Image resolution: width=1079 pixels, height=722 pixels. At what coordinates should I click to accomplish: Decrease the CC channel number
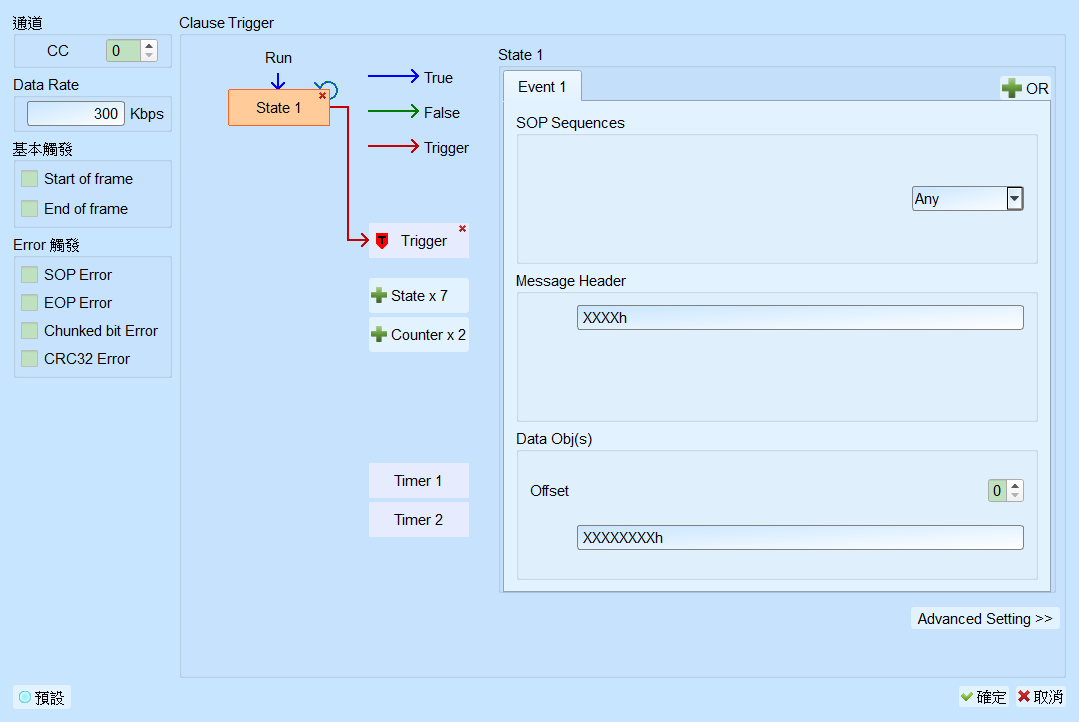point(149,56)
